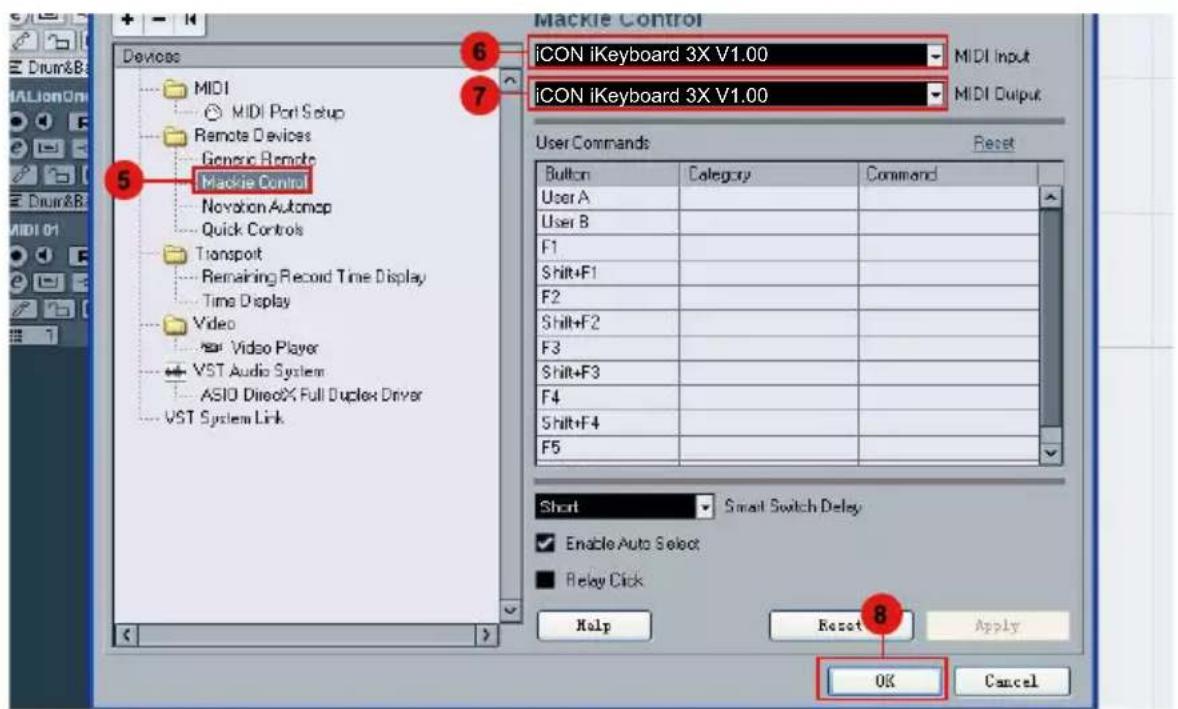Toggle record enable on HALionOne track
The height and width of the screenshot is (709, 1178).
pyautogui.click(x=18, y=122)
